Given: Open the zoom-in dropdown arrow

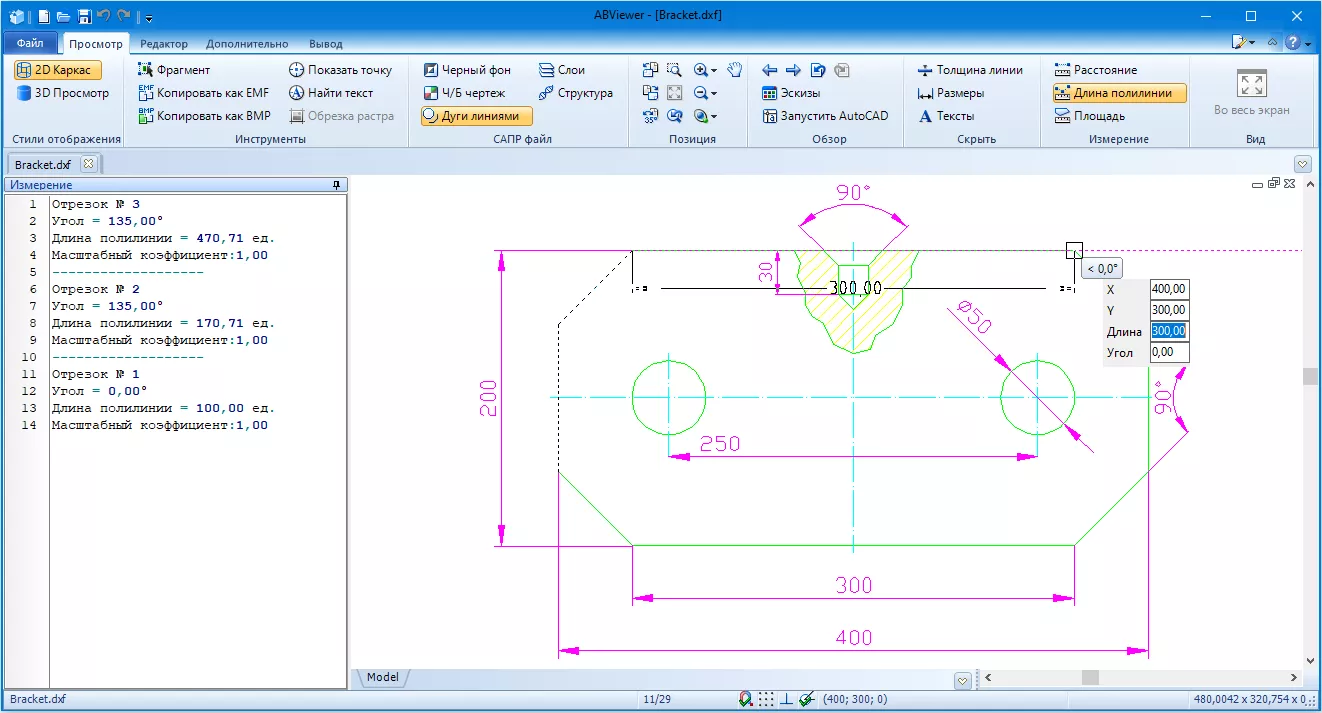Looking at the screenshot, I should pos(716,69).
